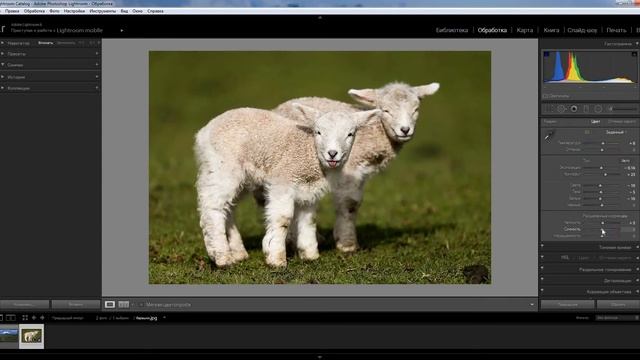Click the Reset button in right panel
This screenshot has height=360, width=640.
(618, 304)
